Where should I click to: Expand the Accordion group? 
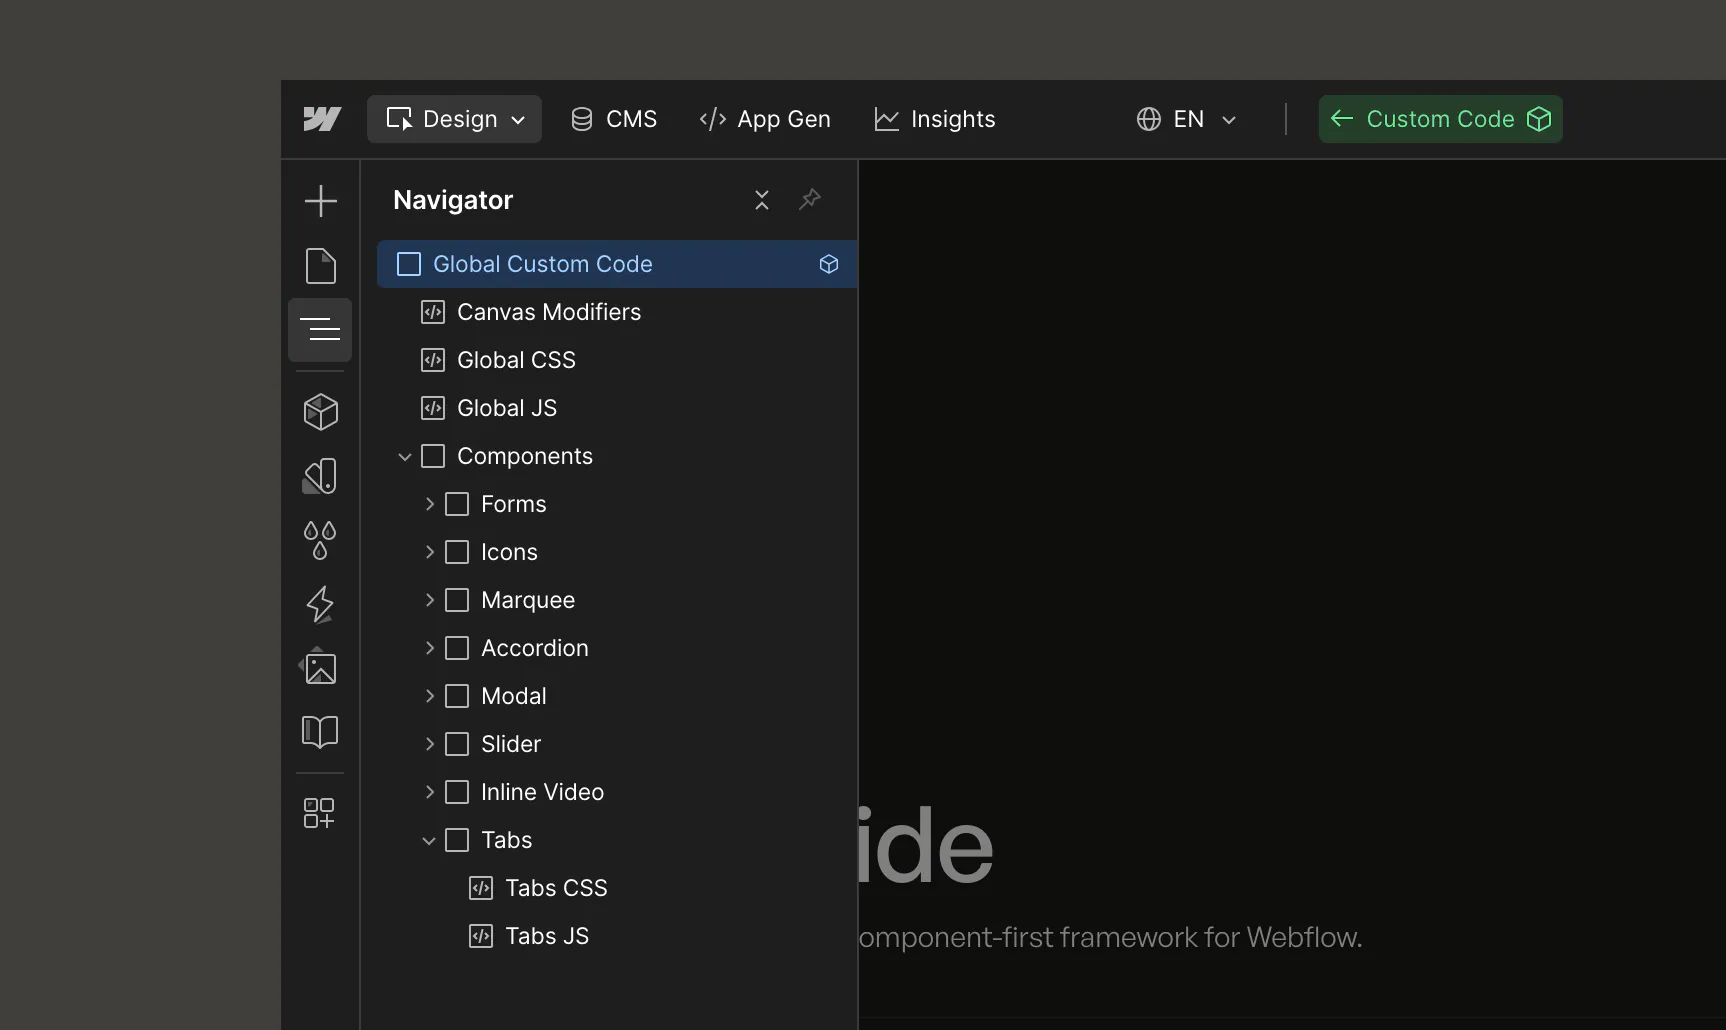[429, 648]
